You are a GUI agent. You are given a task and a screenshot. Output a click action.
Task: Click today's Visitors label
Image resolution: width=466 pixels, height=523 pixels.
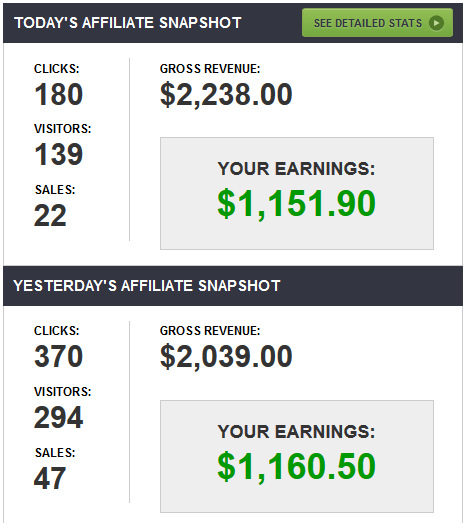[x=63, y=129]
